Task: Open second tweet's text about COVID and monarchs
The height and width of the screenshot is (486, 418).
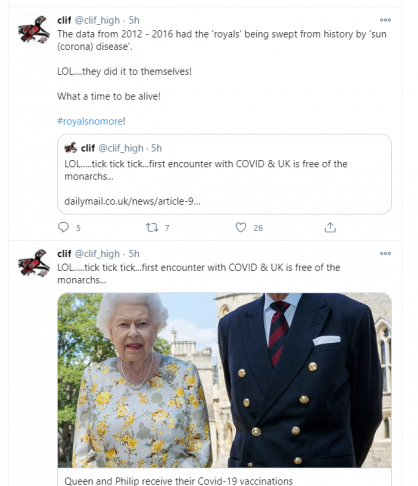Action: (x=199, y=274)
